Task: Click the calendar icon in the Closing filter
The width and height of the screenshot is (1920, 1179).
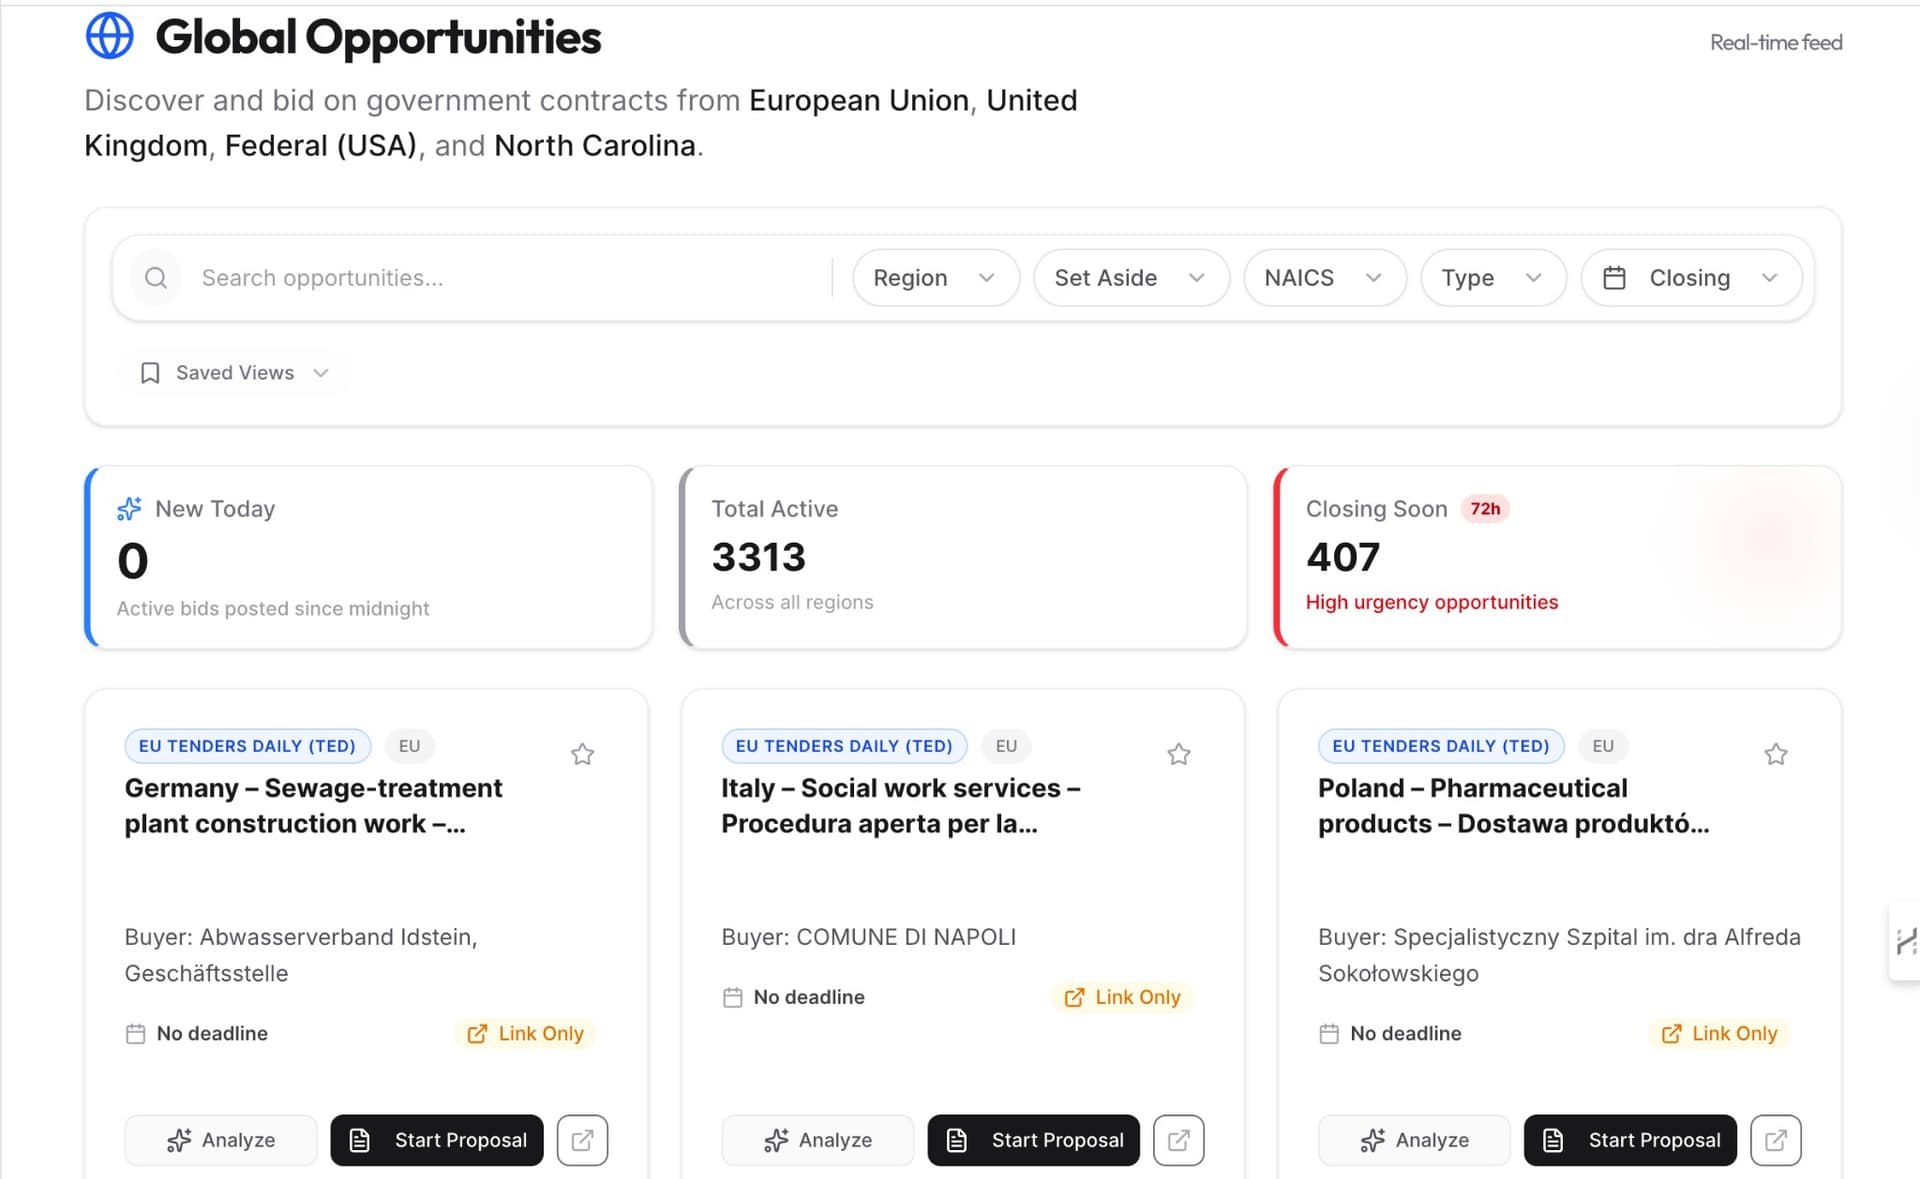Action: pos(1615,277)
